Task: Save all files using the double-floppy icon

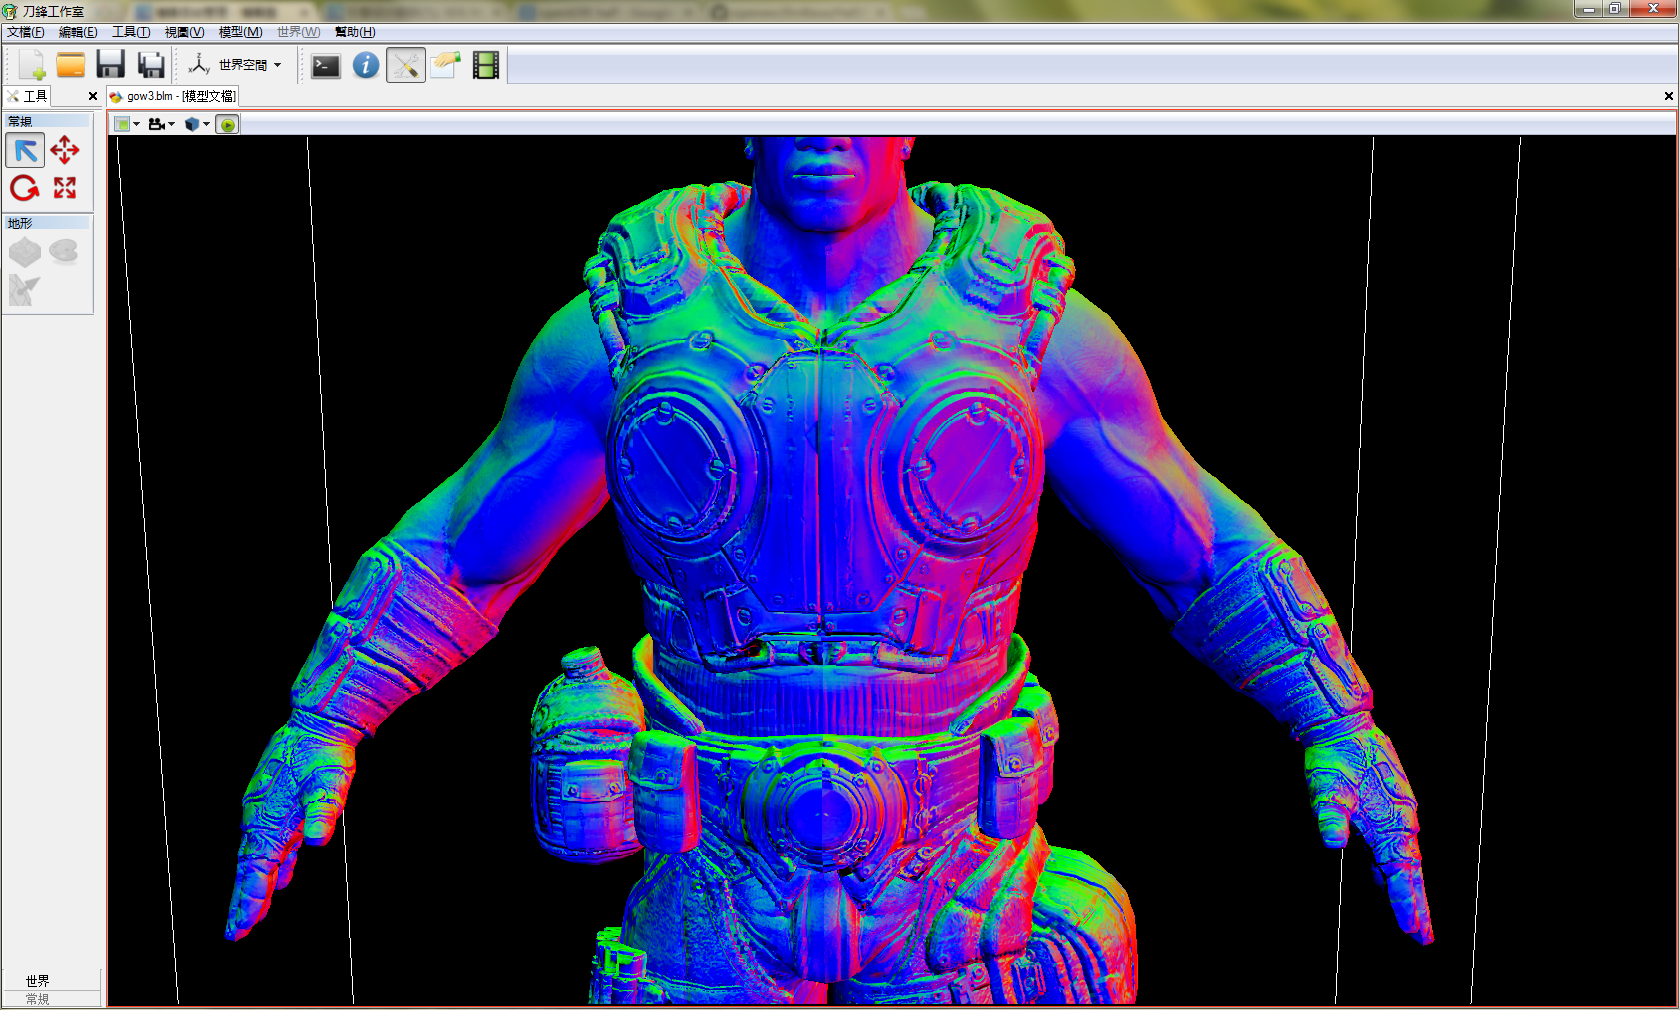Action: click(x=151, y=65)
